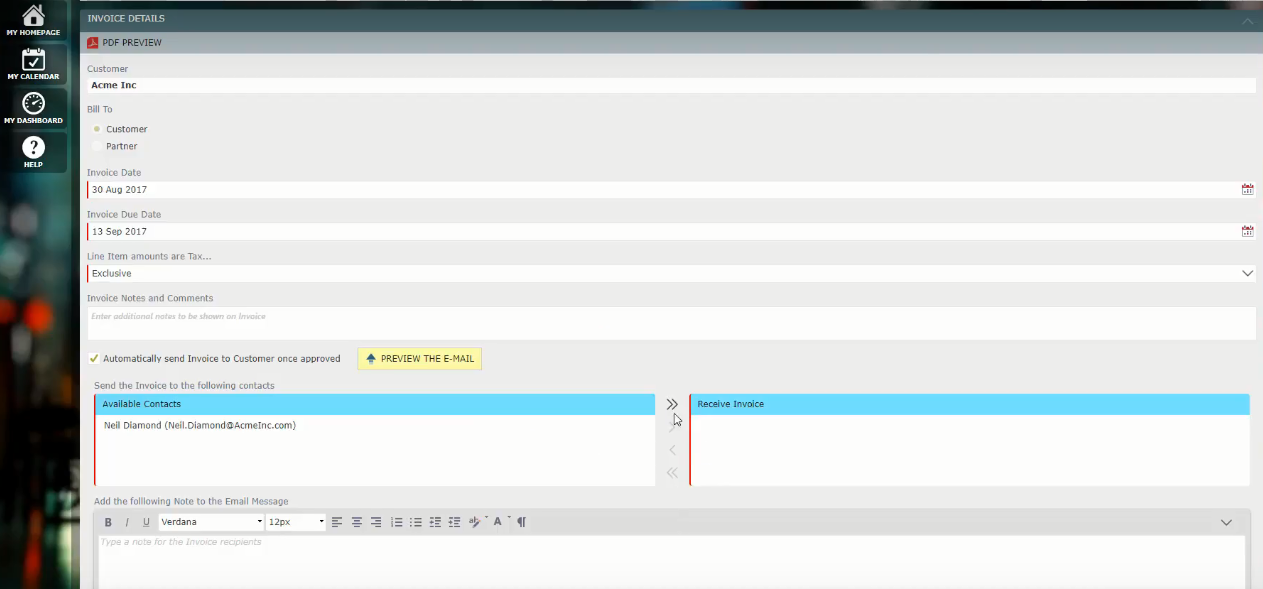Collapse the editor toolbar chevron

click(1226, 522)
